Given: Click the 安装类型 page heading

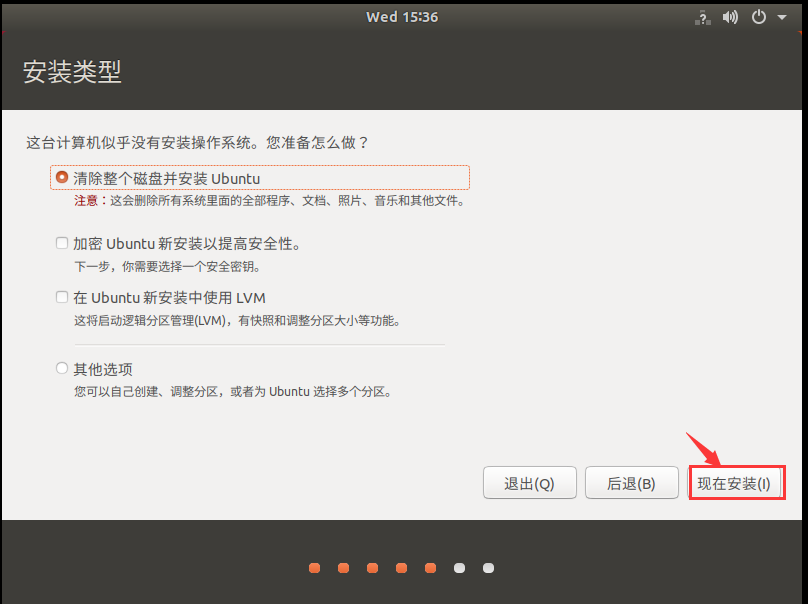Looking at the screenshot, I should pos(72,72).
